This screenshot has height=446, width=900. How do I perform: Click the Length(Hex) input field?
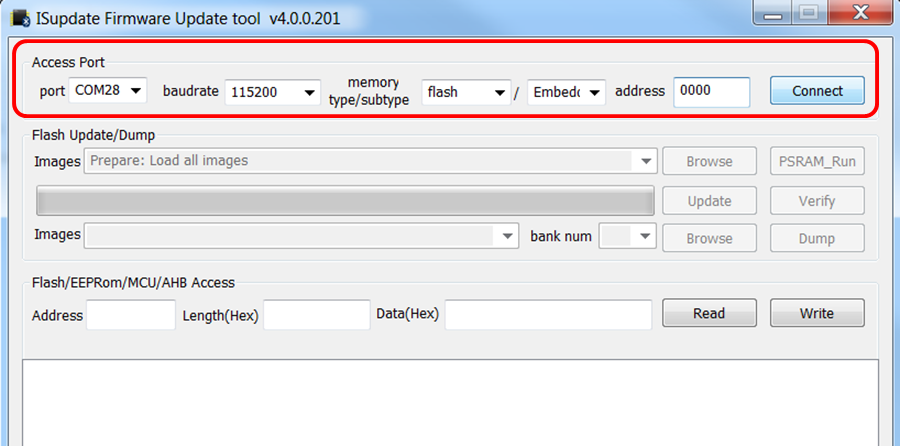[316, 315]
